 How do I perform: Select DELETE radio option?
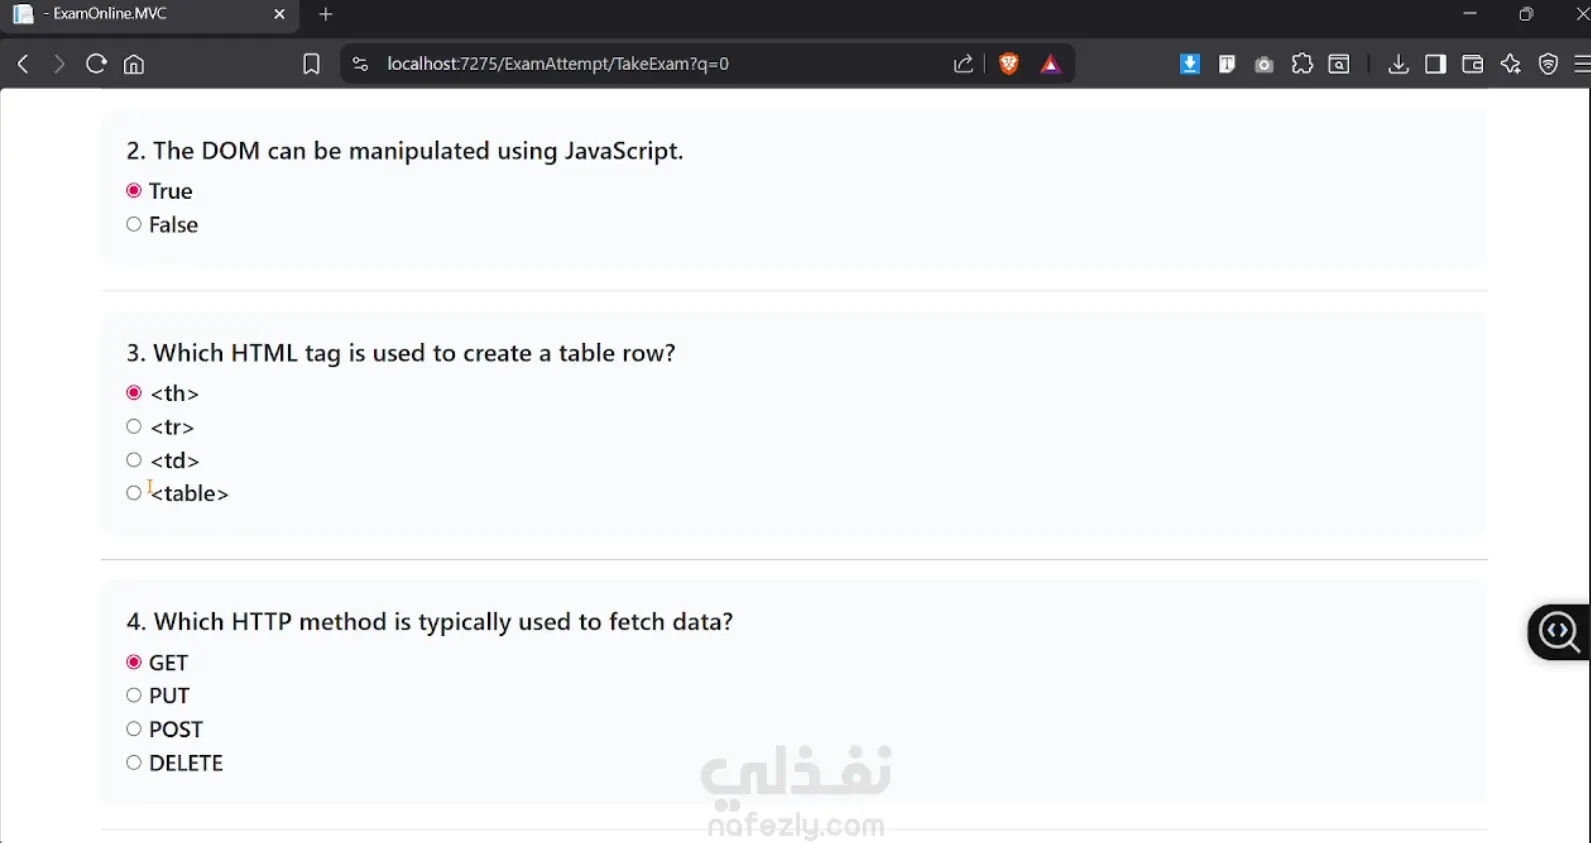(134, 763)
